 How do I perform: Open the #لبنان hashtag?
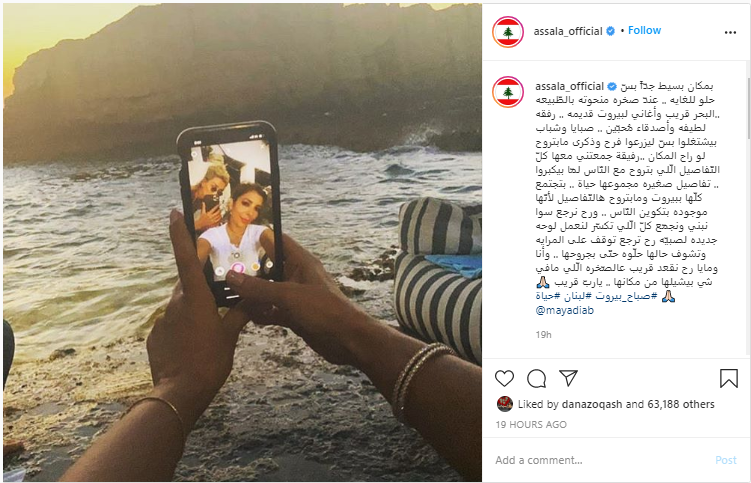tap(579, 296)
